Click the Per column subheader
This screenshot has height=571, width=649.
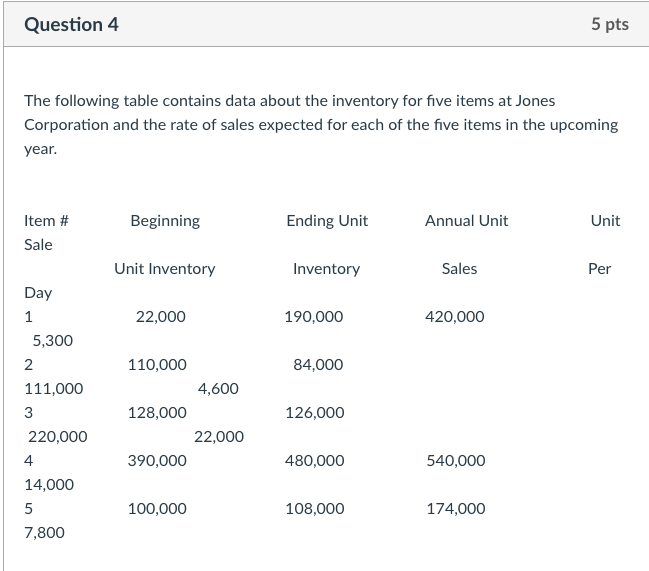pos(599,269)
